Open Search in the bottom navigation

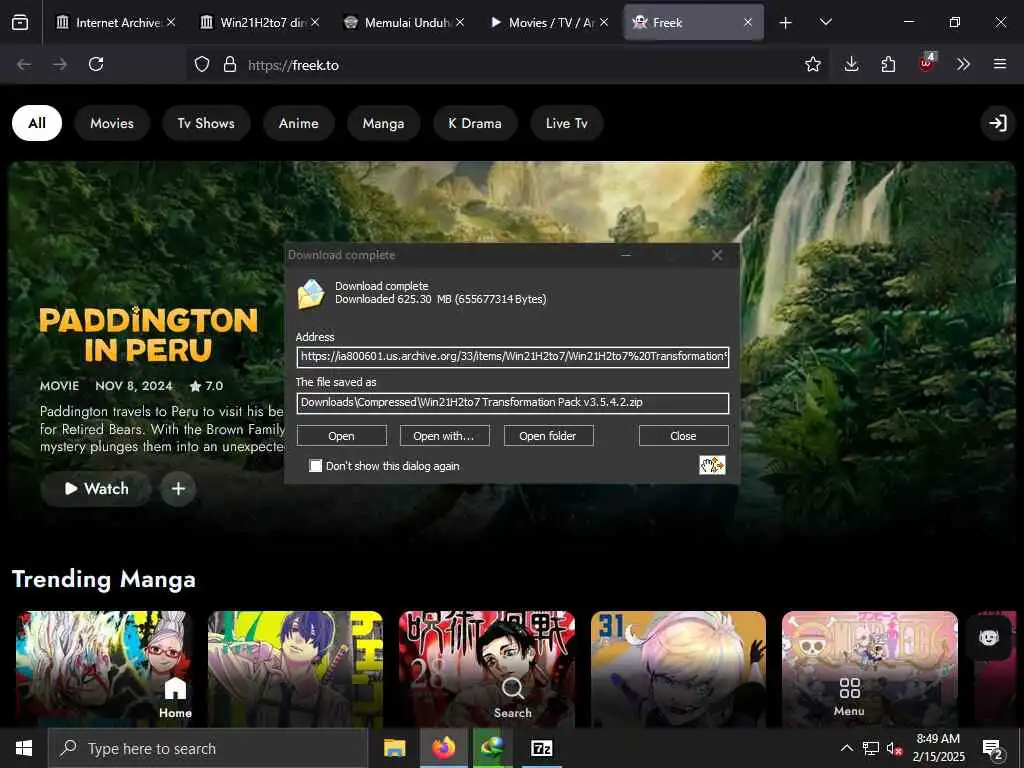(x=513, y=697)
